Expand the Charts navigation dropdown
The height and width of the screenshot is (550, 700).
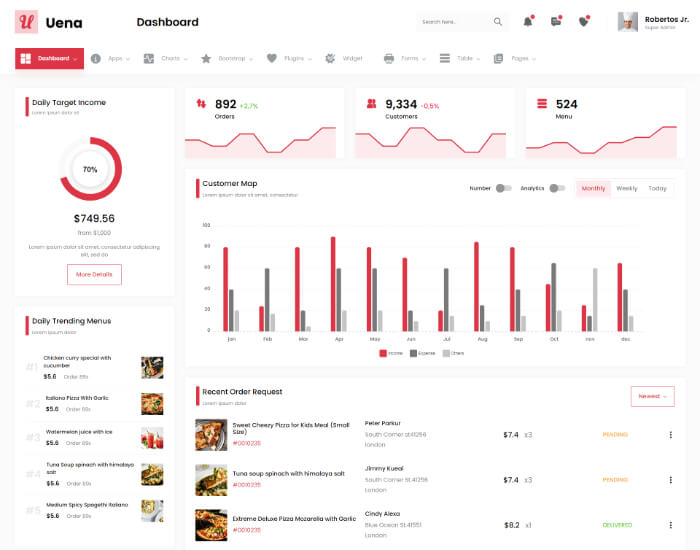coord(164,59)
